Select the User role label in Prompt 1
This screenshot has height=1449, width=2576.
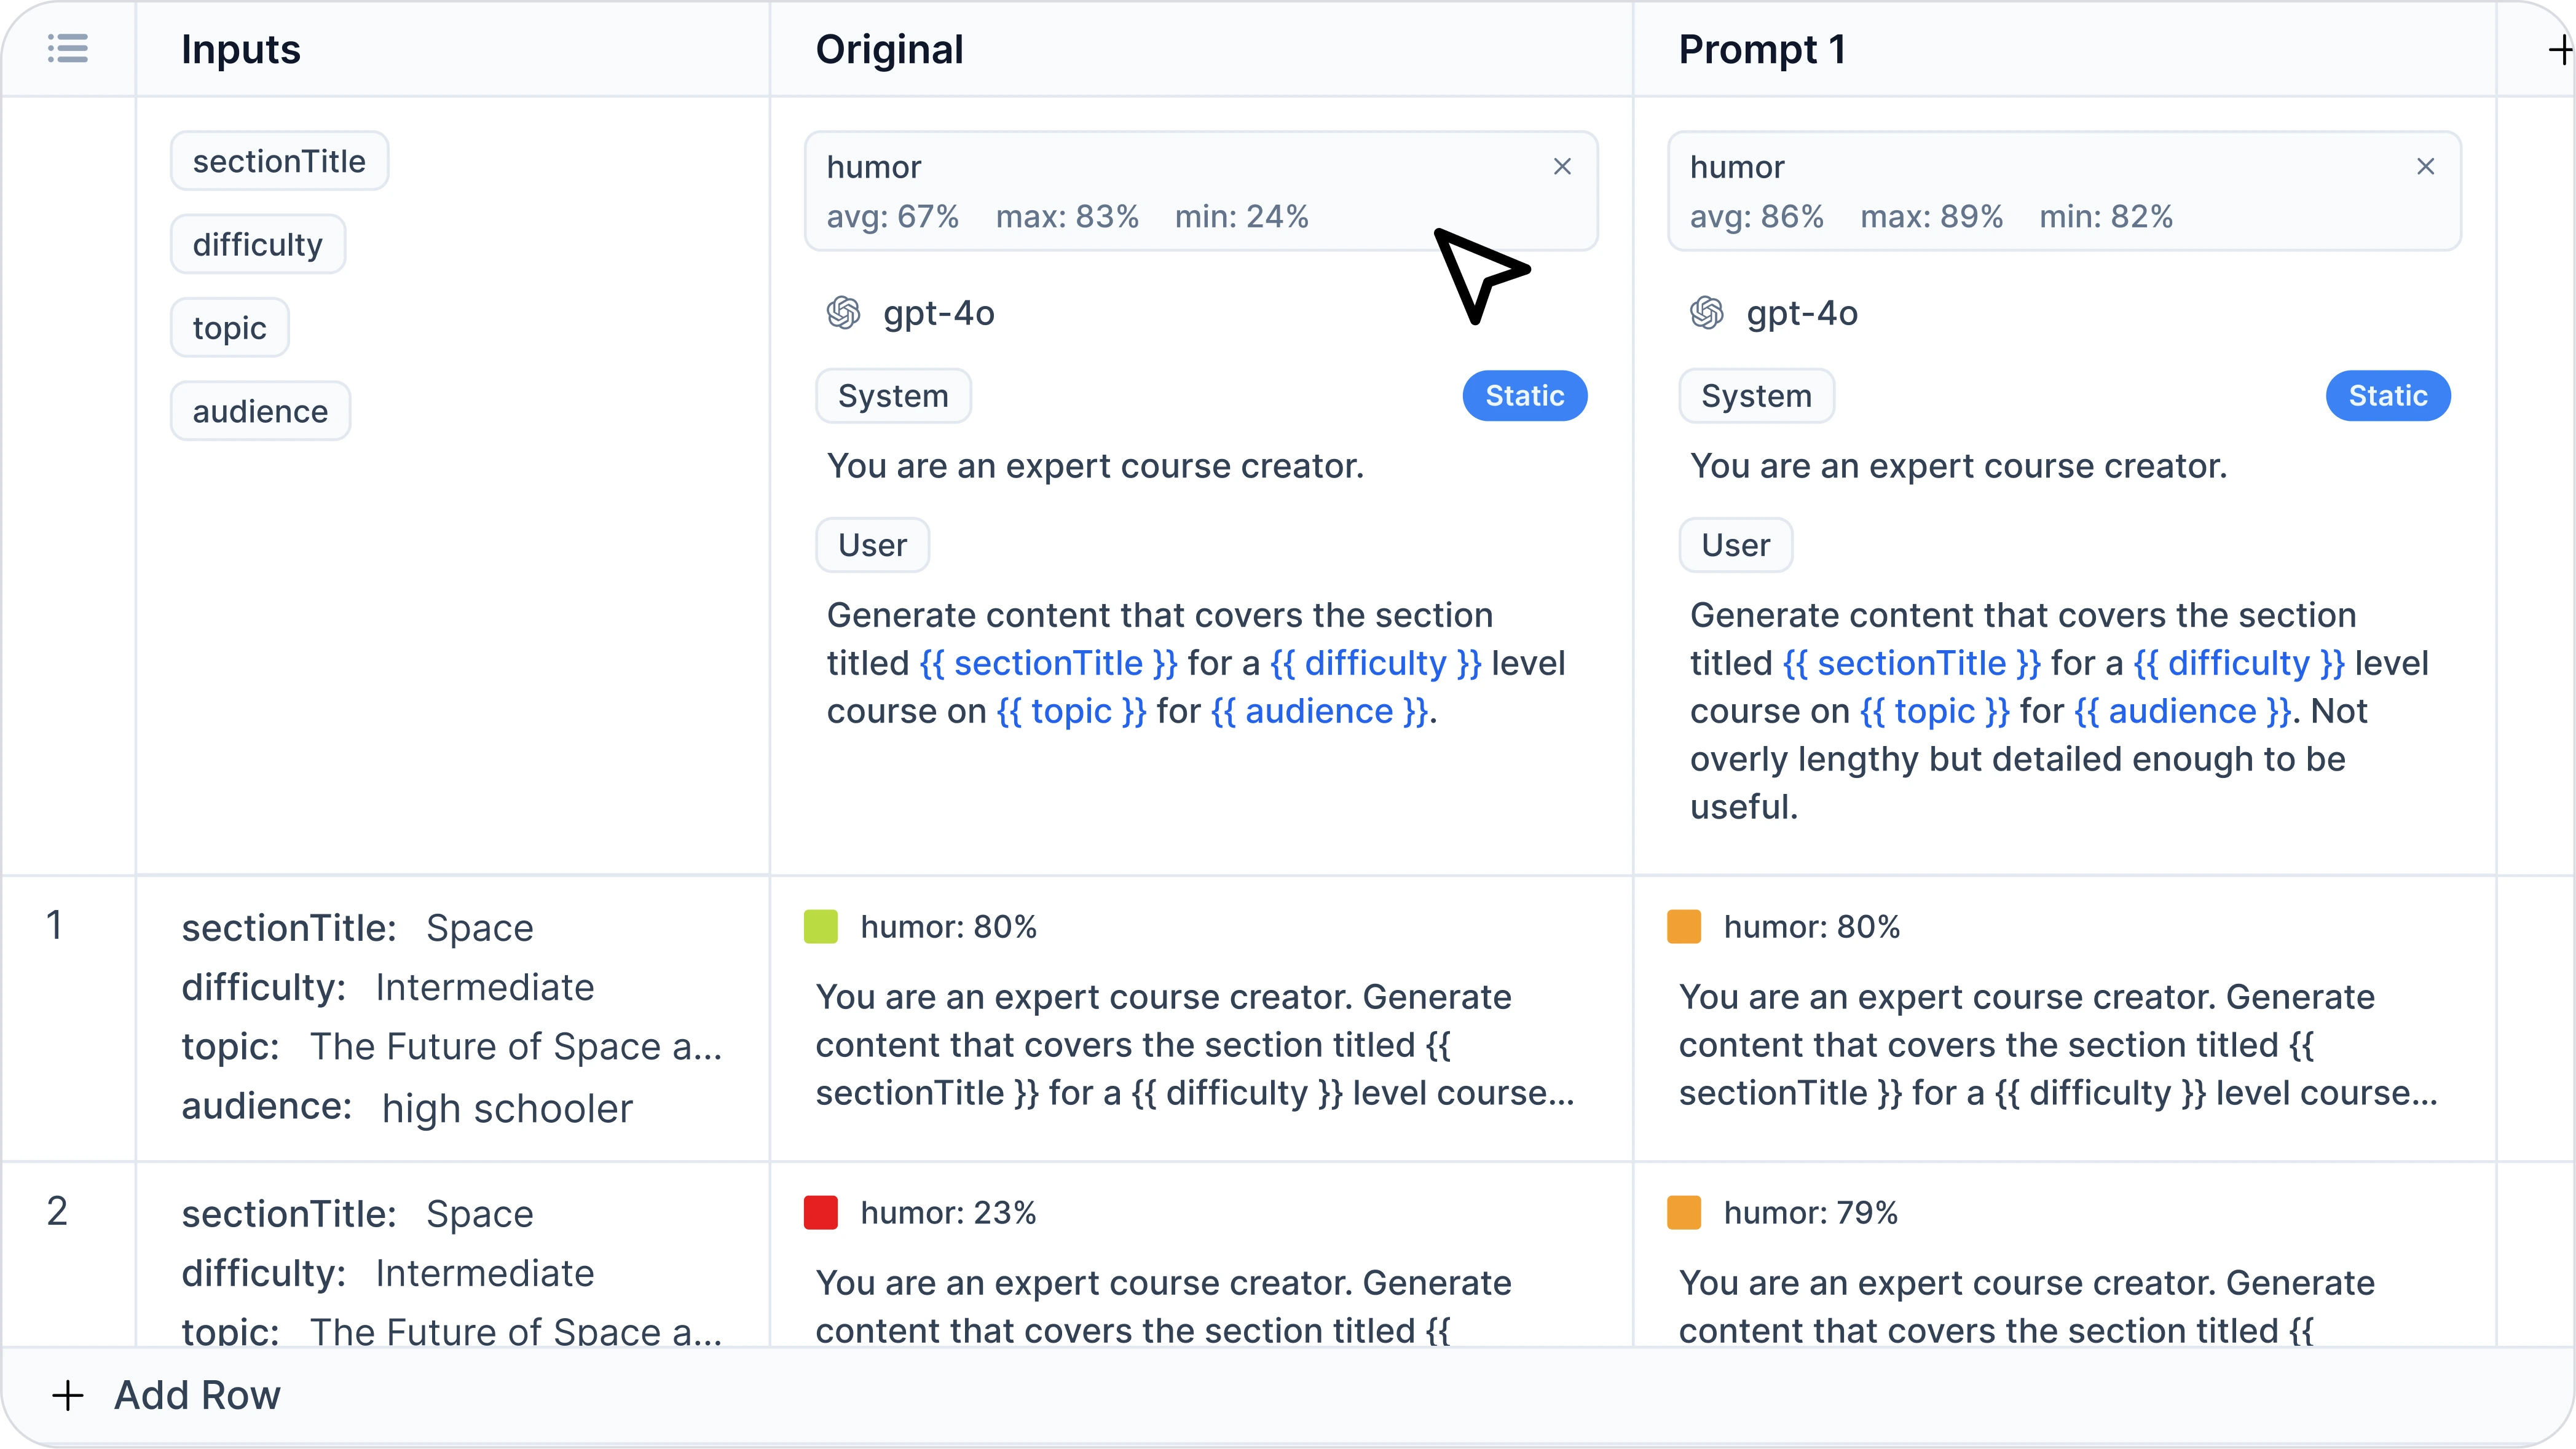[x=1735, y=545]
